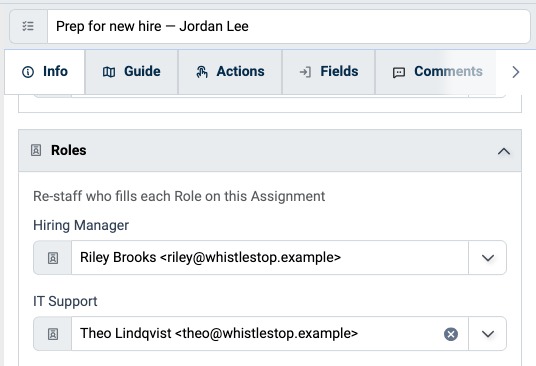Open the Hiring Manager dropdown arrow
This screenshot has height=366, width=536.
(488, 258)
